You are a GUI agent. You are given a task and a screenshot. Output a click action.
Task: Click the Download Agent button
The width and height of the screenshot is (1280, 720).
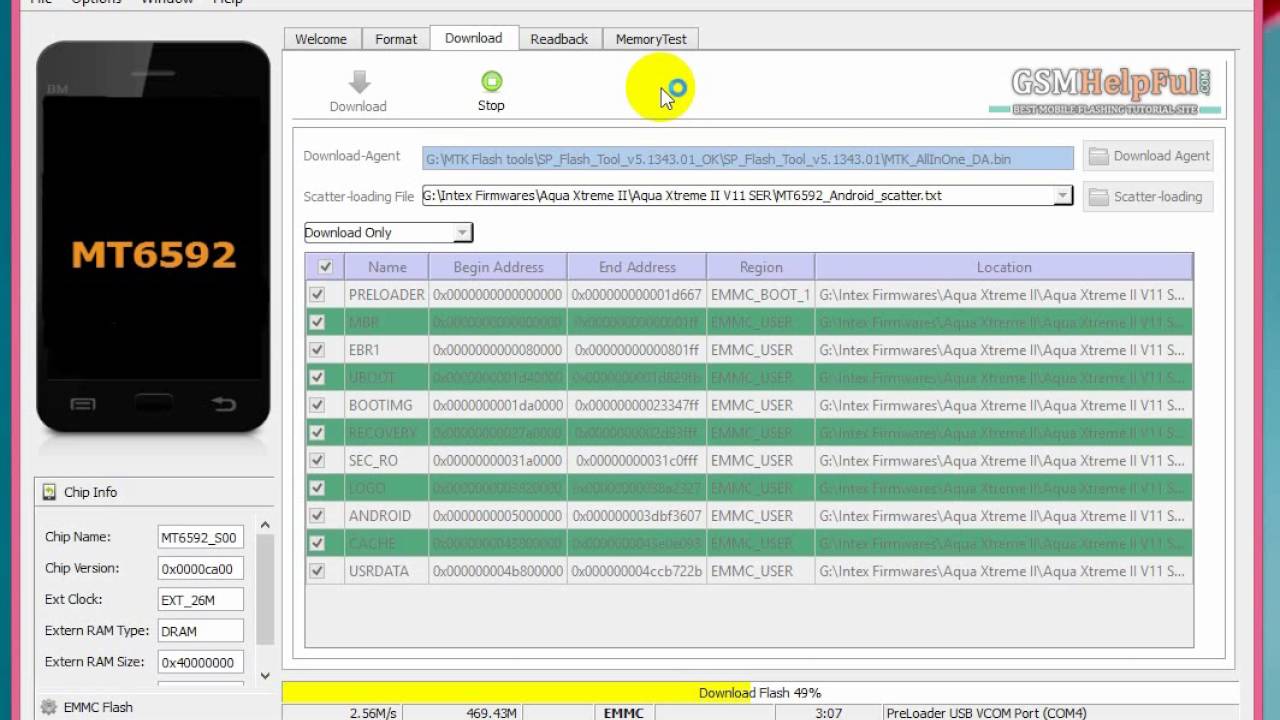[1148, 156]
